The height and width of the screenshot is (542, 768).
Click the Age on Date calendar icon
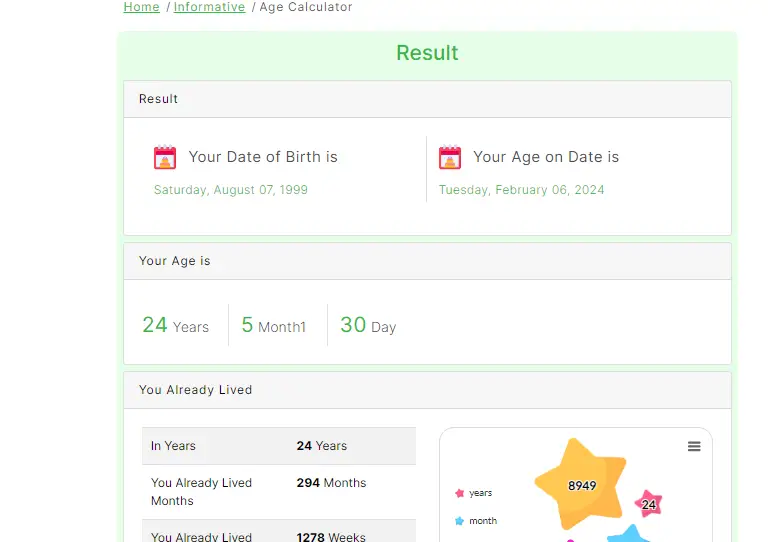point(450,157)
